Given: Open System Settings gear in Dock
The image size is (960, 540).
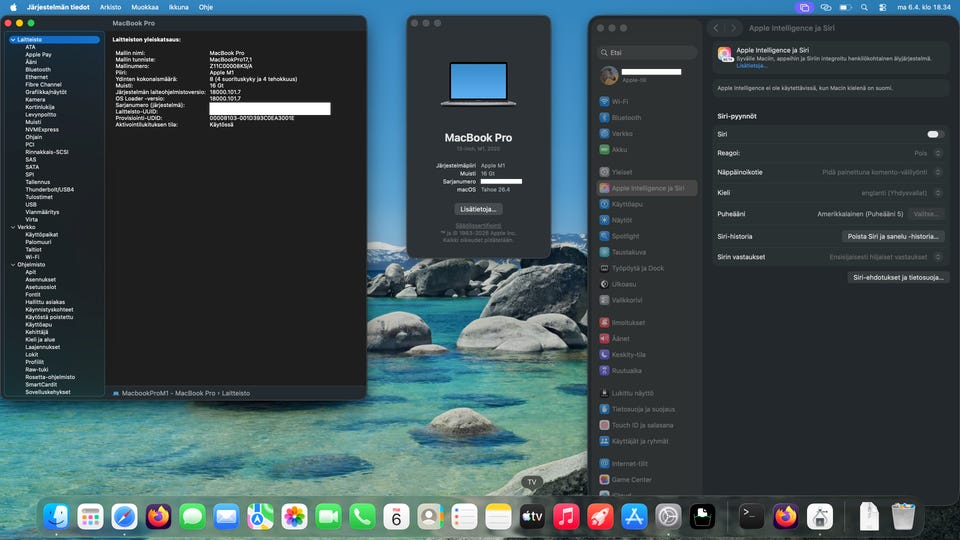Looking at the screenshot, I should point(668,517).
